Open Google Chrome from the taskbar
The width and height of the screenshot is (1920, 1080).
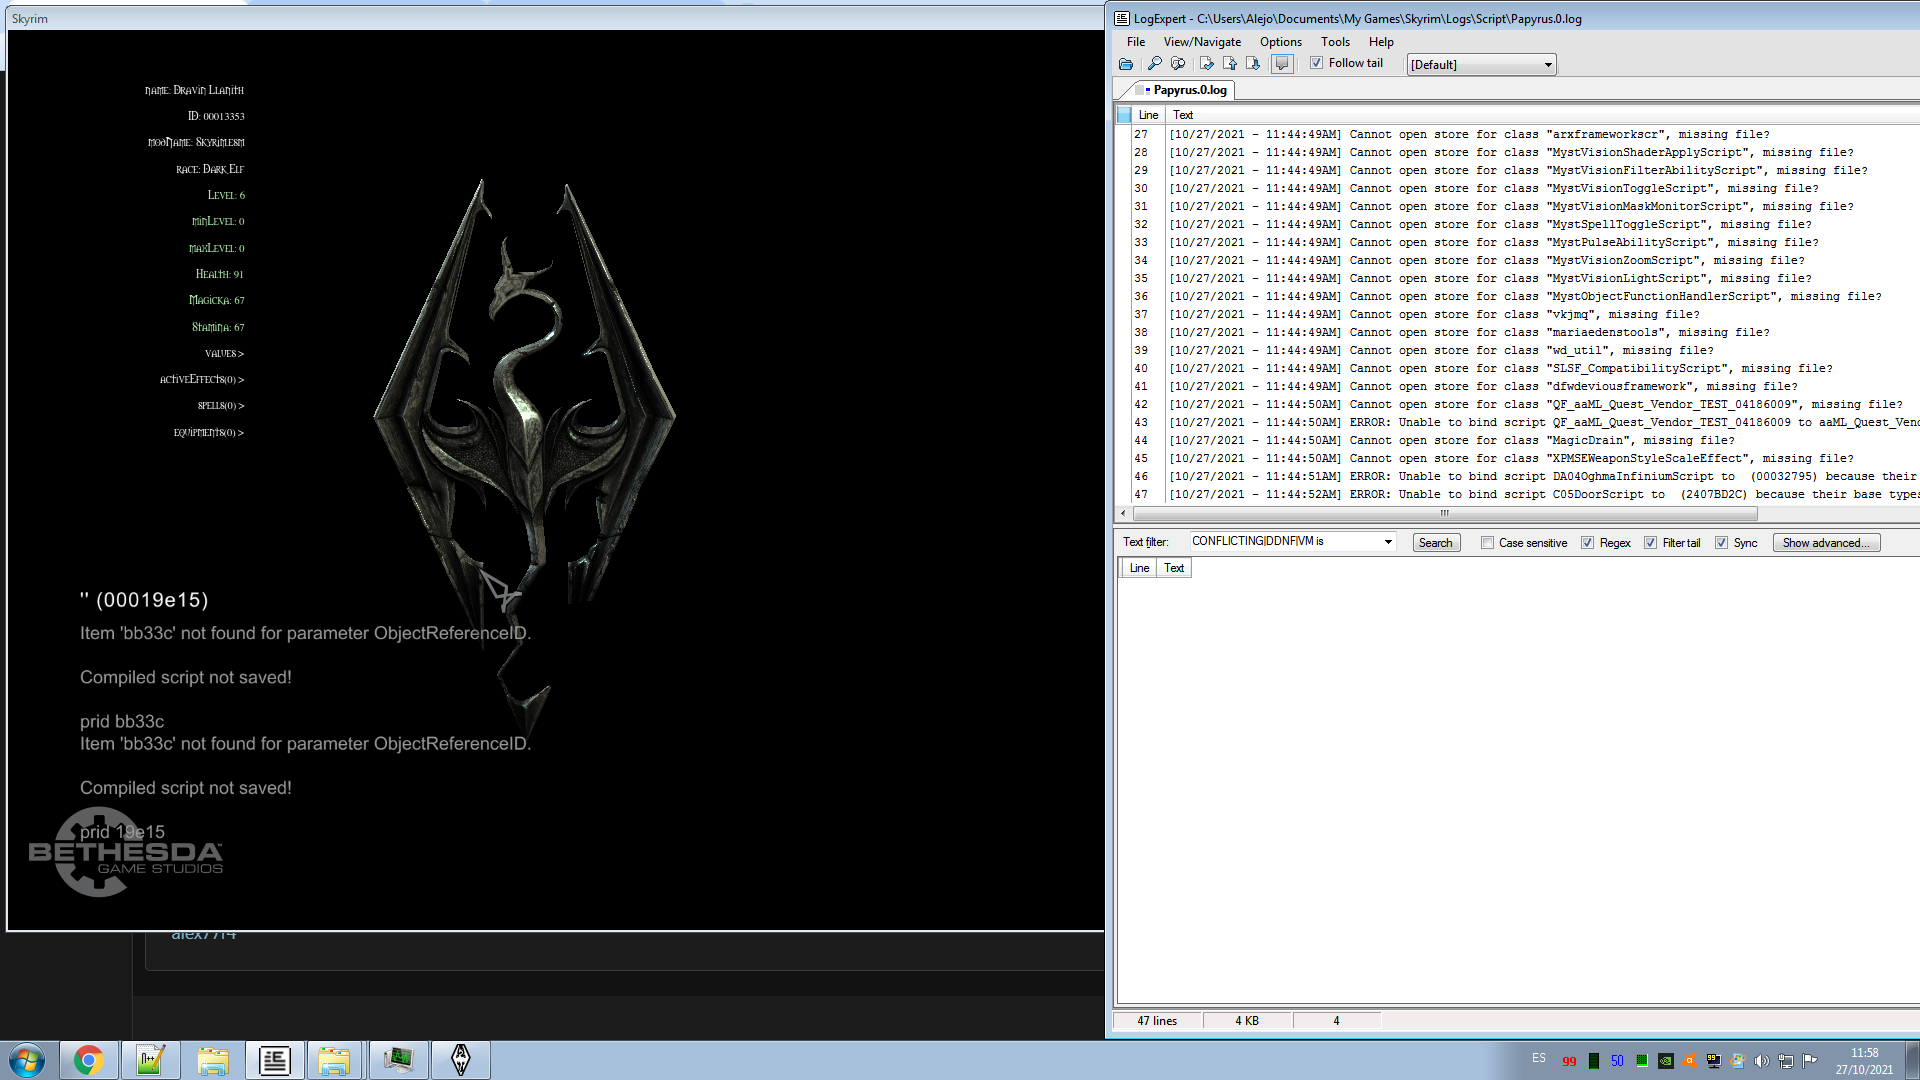point(89,1060)
